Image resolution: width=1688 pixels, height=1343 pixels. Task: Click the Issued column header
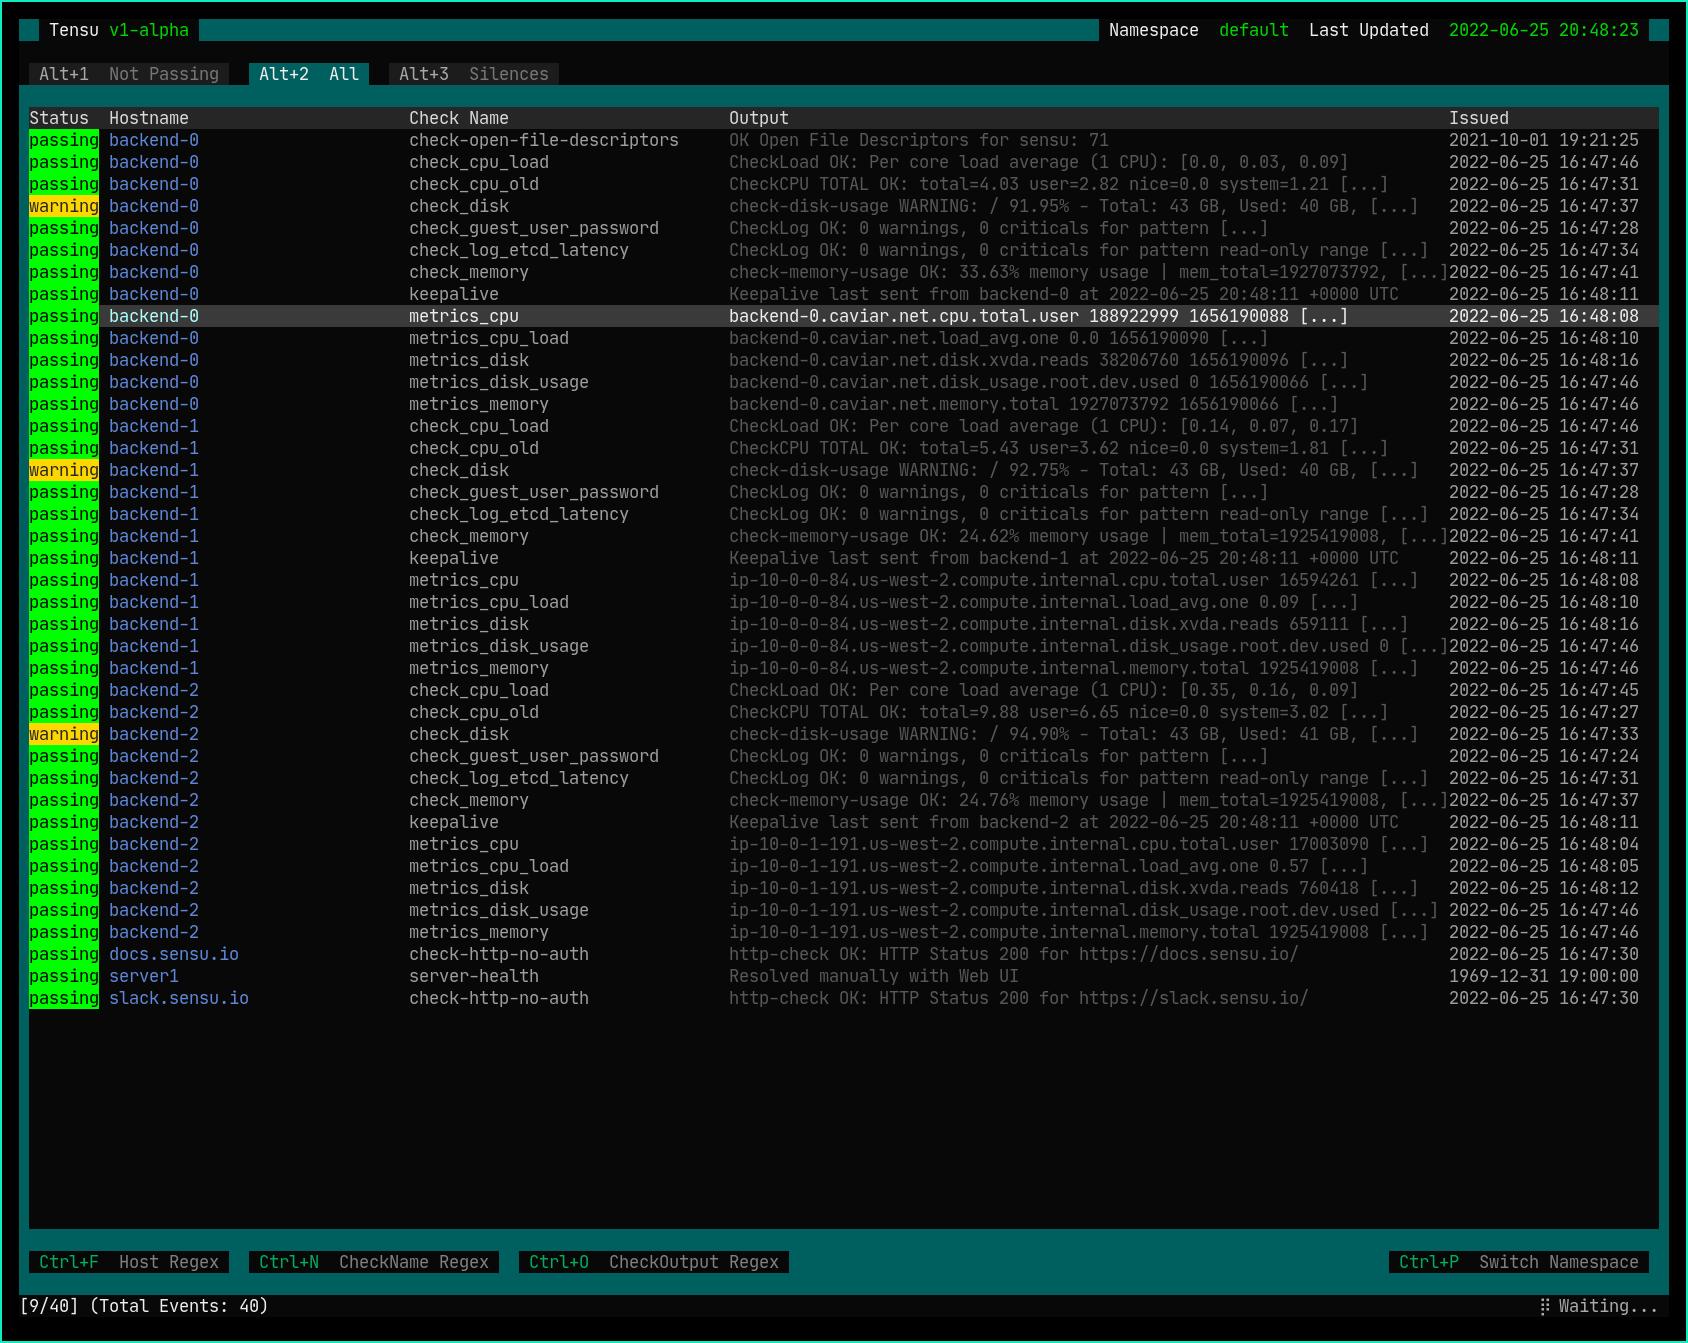[1478, 118]
